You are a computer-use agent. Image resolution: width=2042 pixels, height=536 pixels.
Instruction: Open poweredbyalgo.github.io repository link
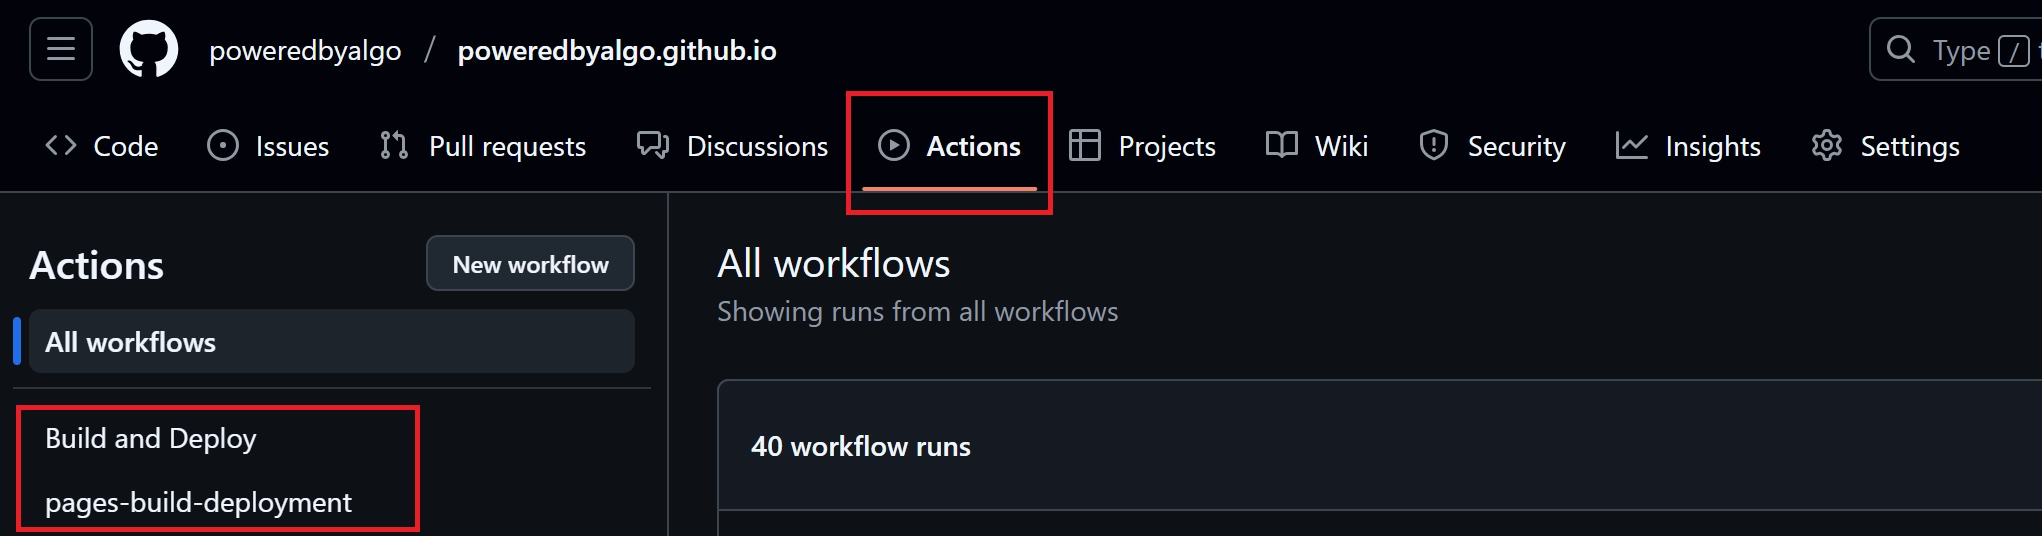click(x=617, y=51)
